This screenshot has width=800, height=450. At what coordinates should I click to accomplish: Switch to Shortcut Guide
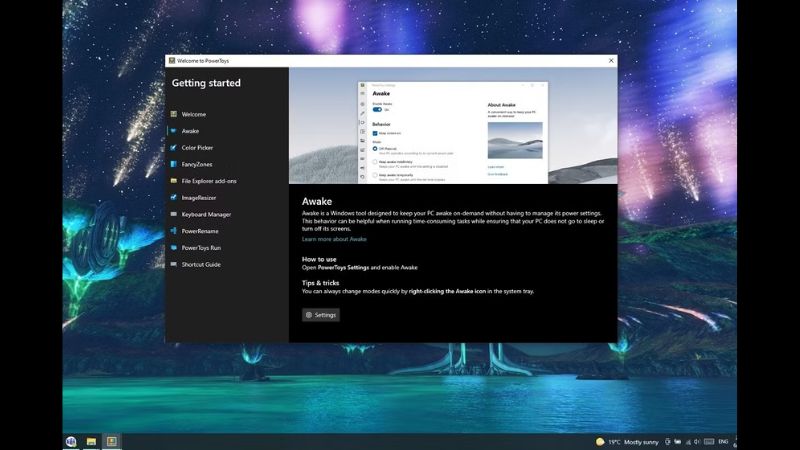(200, 264)
